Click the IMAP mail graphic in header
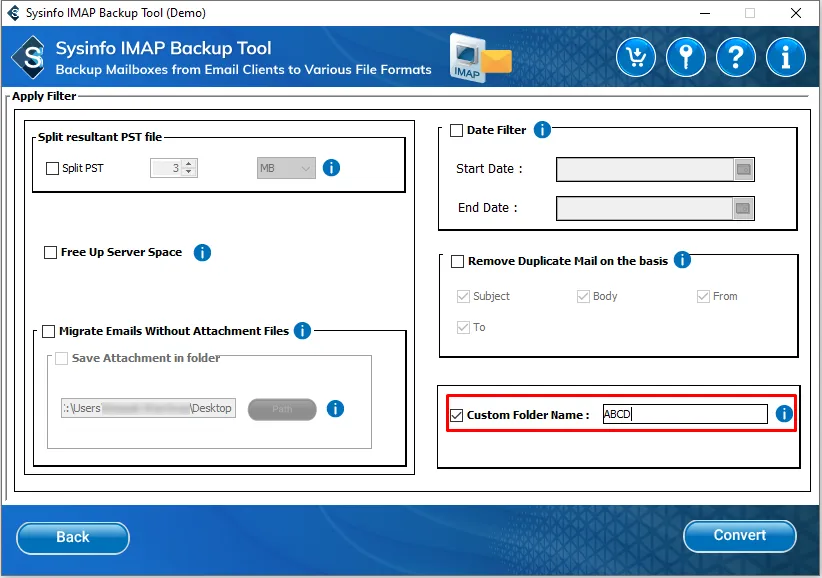The image size is (822, 578). (480, 58)
